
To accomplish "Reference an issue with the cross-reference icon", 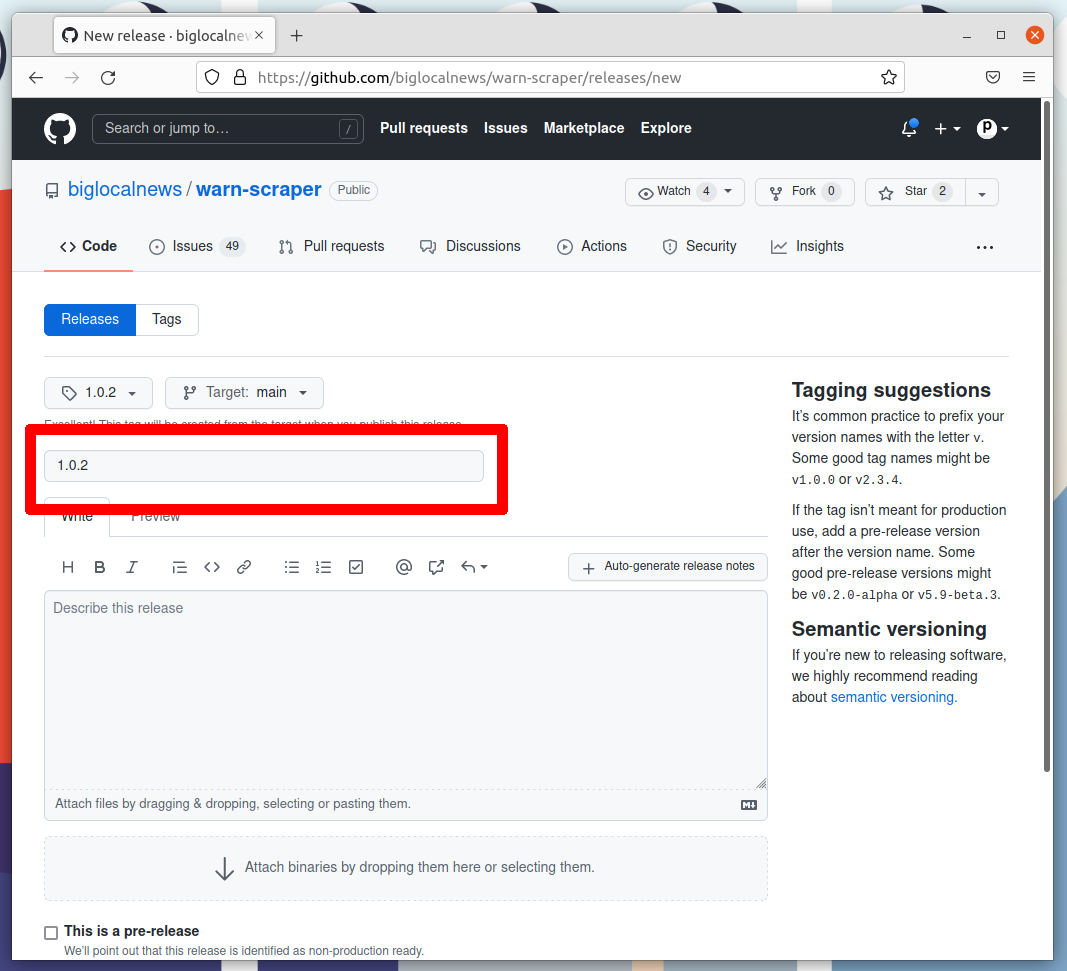I will click(436, 567).
